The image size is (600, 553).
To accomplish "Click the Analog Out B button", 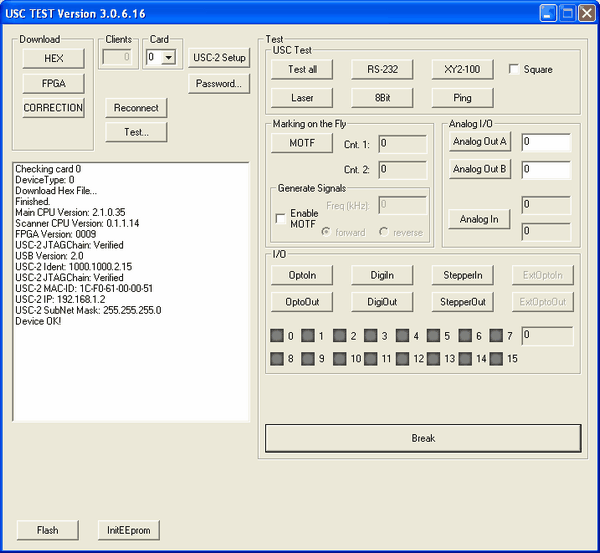I will tap(479, 169).
